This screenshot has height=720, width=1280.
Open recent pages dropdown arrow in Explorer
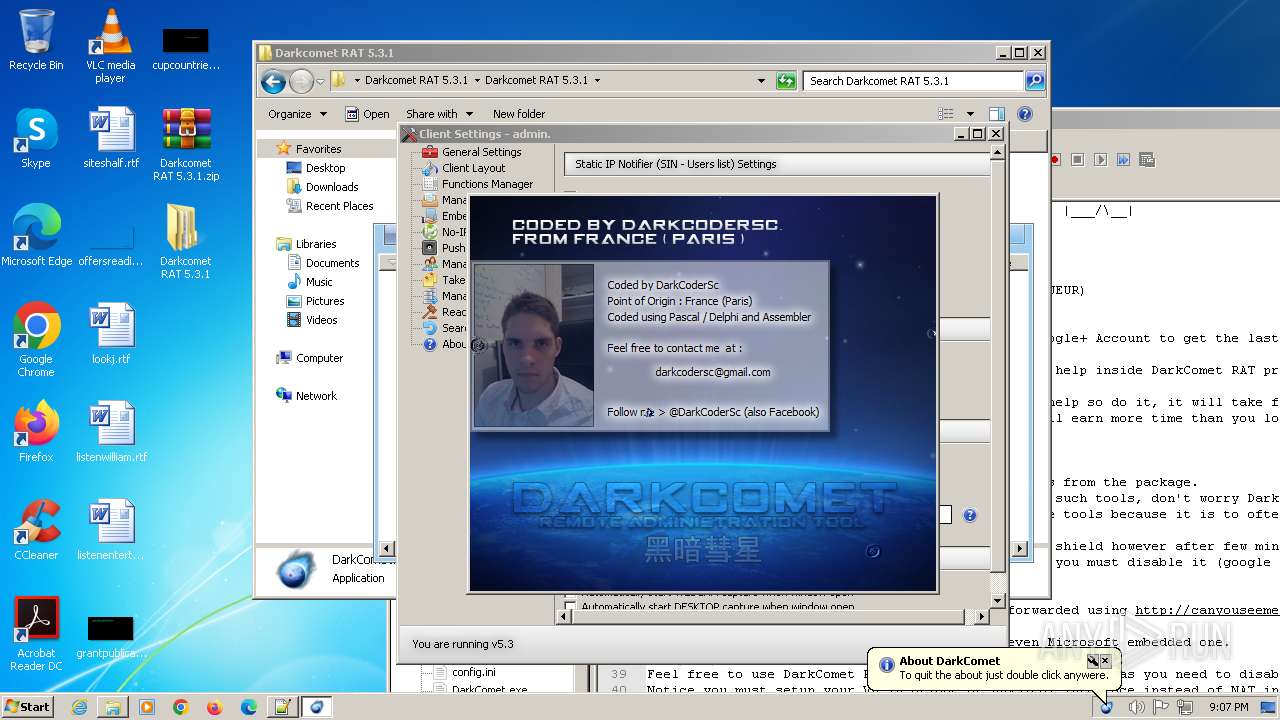point(321,81)
